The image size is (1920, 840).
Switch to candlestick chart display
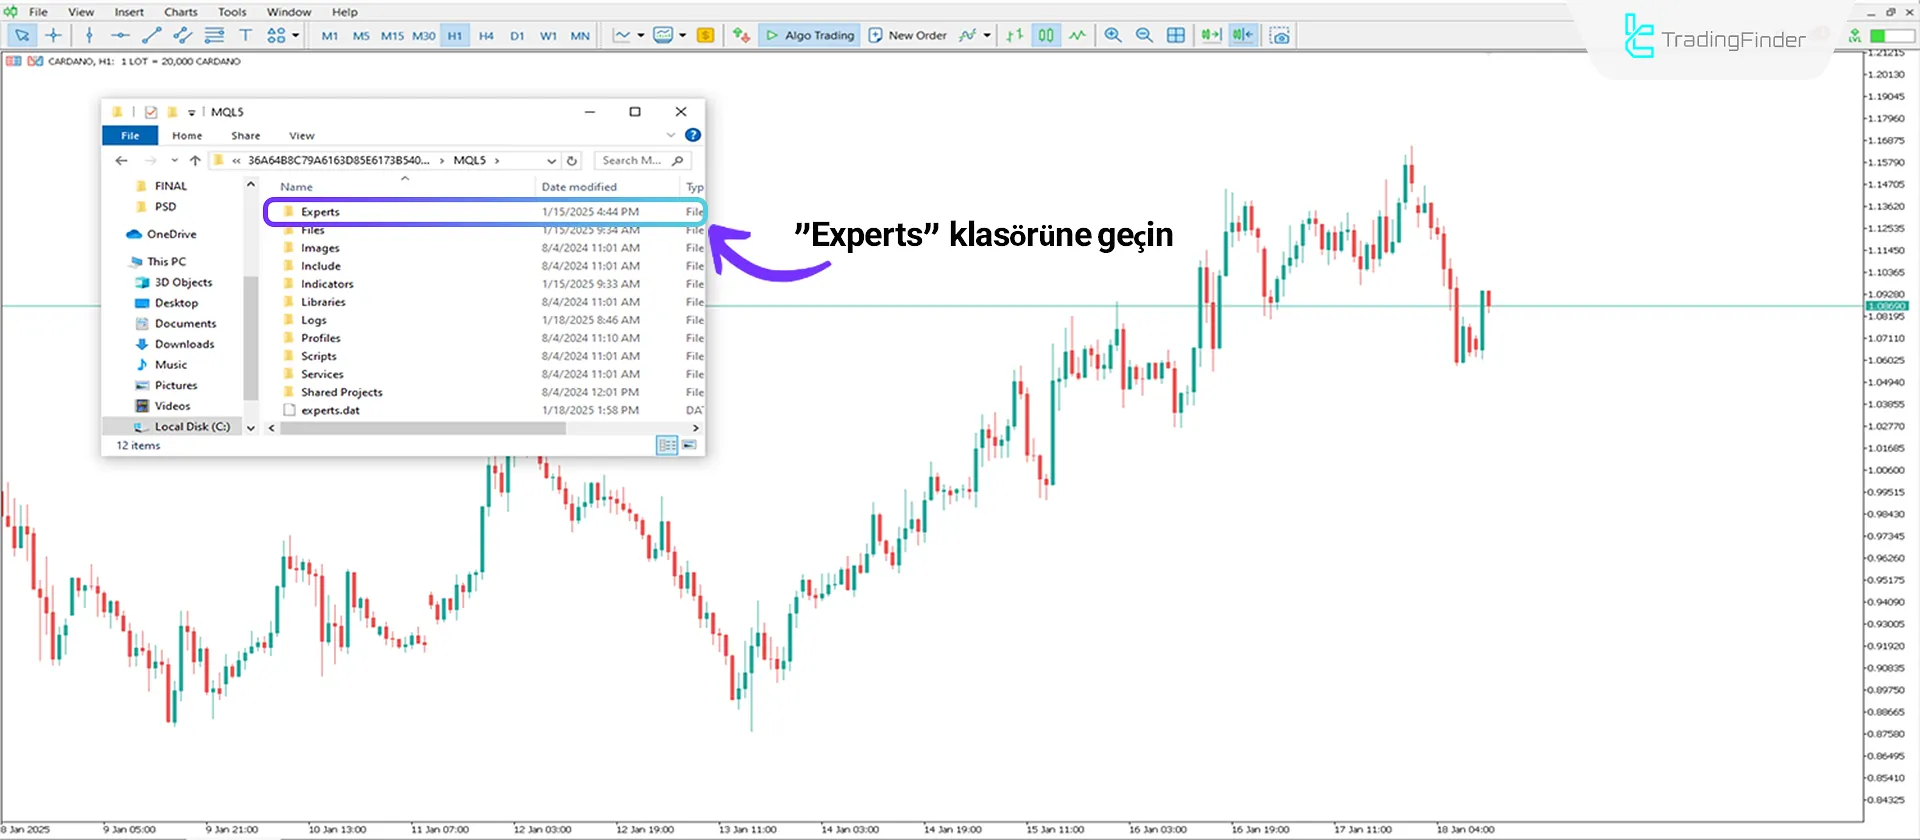[x=1045, y=35]
